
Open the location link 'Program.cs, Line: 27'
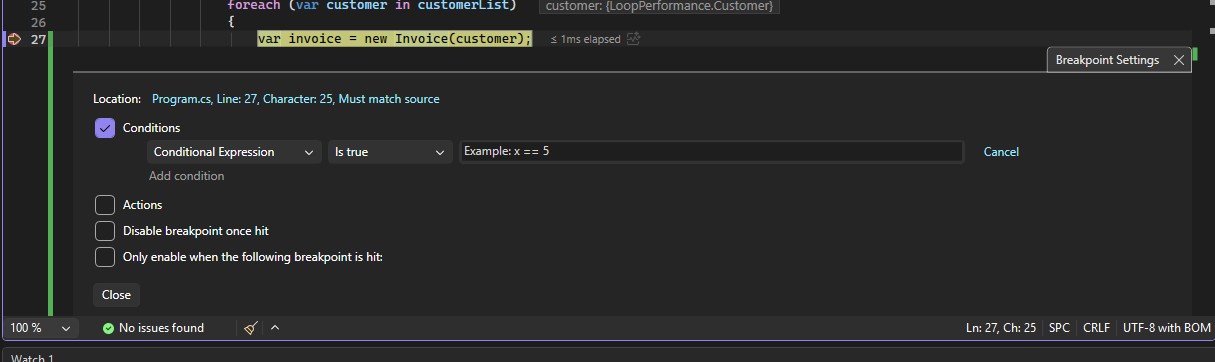[295, 99]
